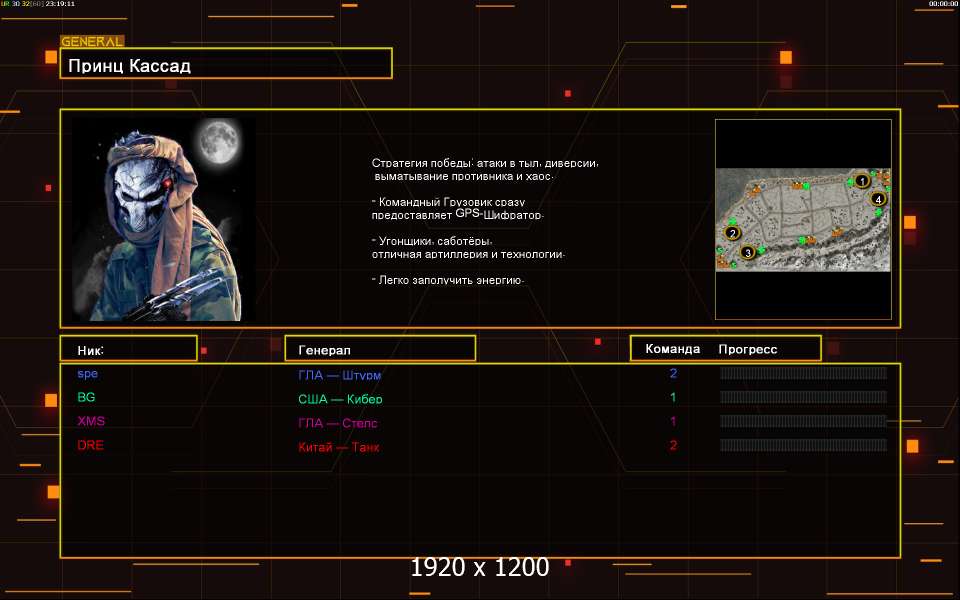
Task: Click the loading progress bar for spe
Action: coord(803,373)
